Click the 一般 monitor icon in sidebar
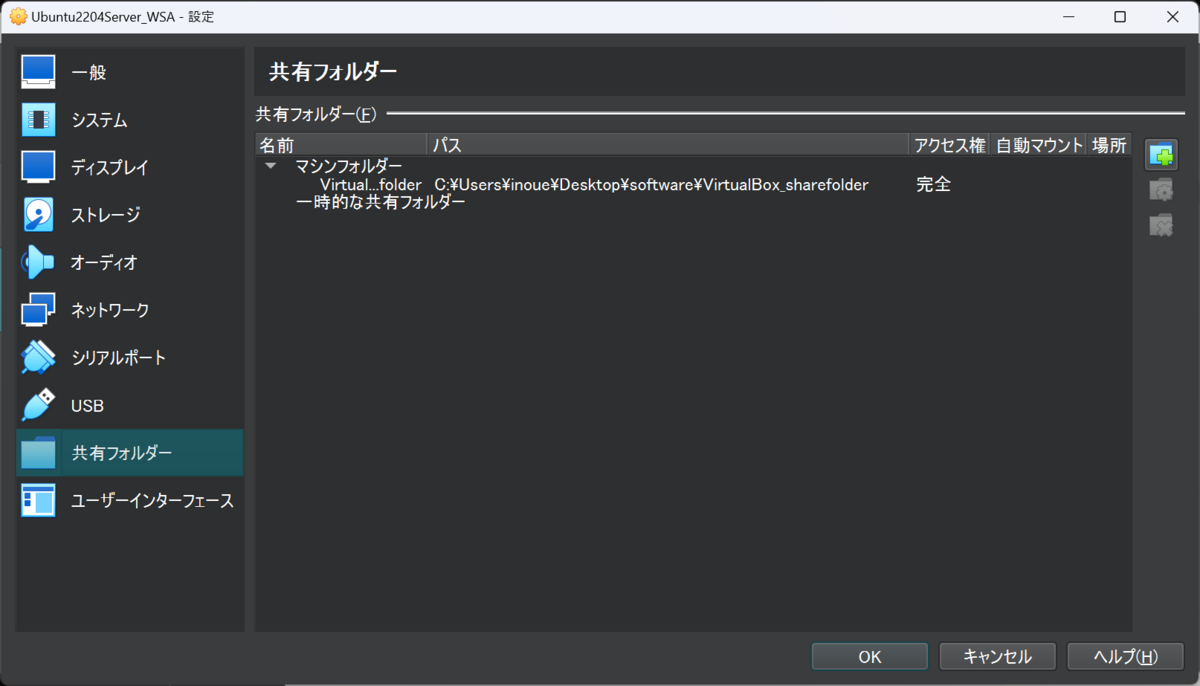1200x686 pixels. [38, 72]
